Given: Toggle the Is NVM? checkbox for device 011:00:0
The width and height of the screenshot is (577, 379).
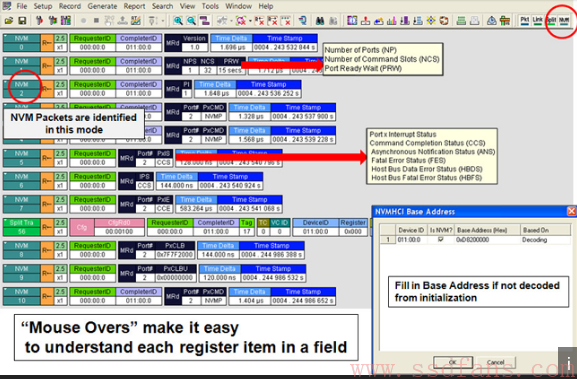Looking at the screenshot, I should click(440, 240).
